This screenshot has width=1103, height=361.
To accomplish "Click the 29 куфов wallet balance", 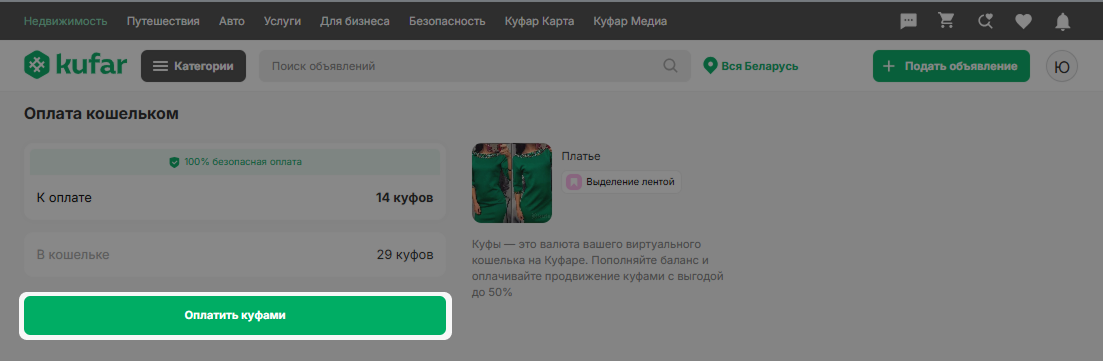I will [x=405, y=255].
